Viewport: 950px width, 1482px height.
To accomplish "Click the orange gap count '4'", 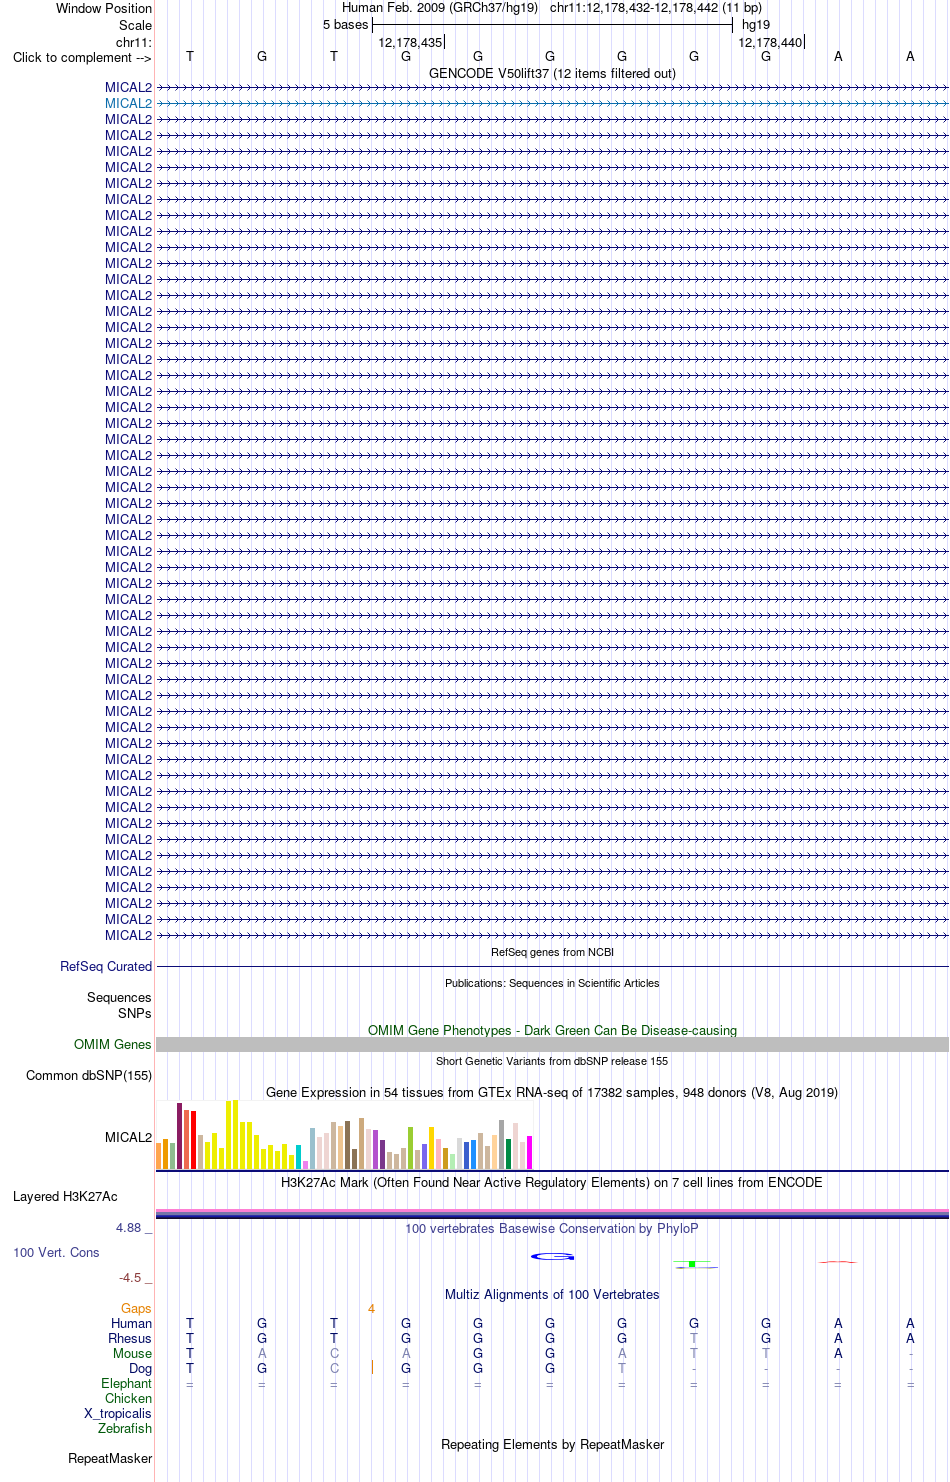I will coord(371,1308).
